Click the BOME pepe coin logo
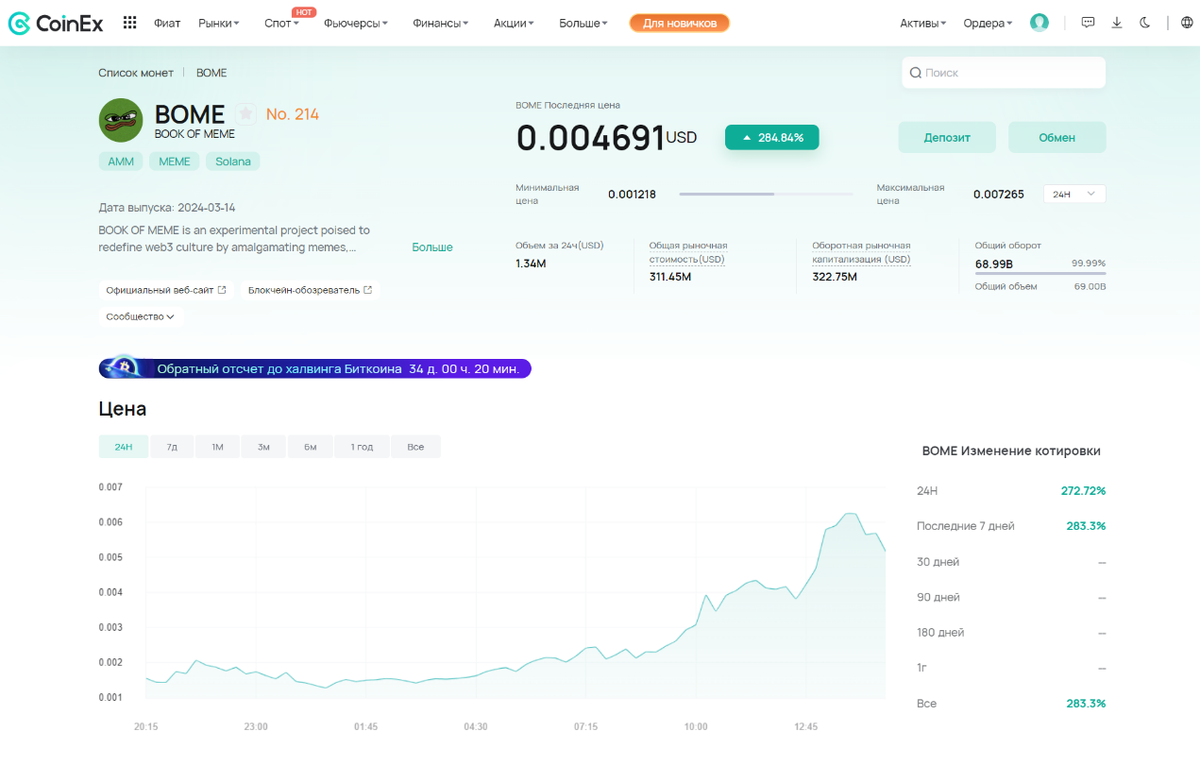The height and width of the screenshot is (766, 1200). coord(121,120)
